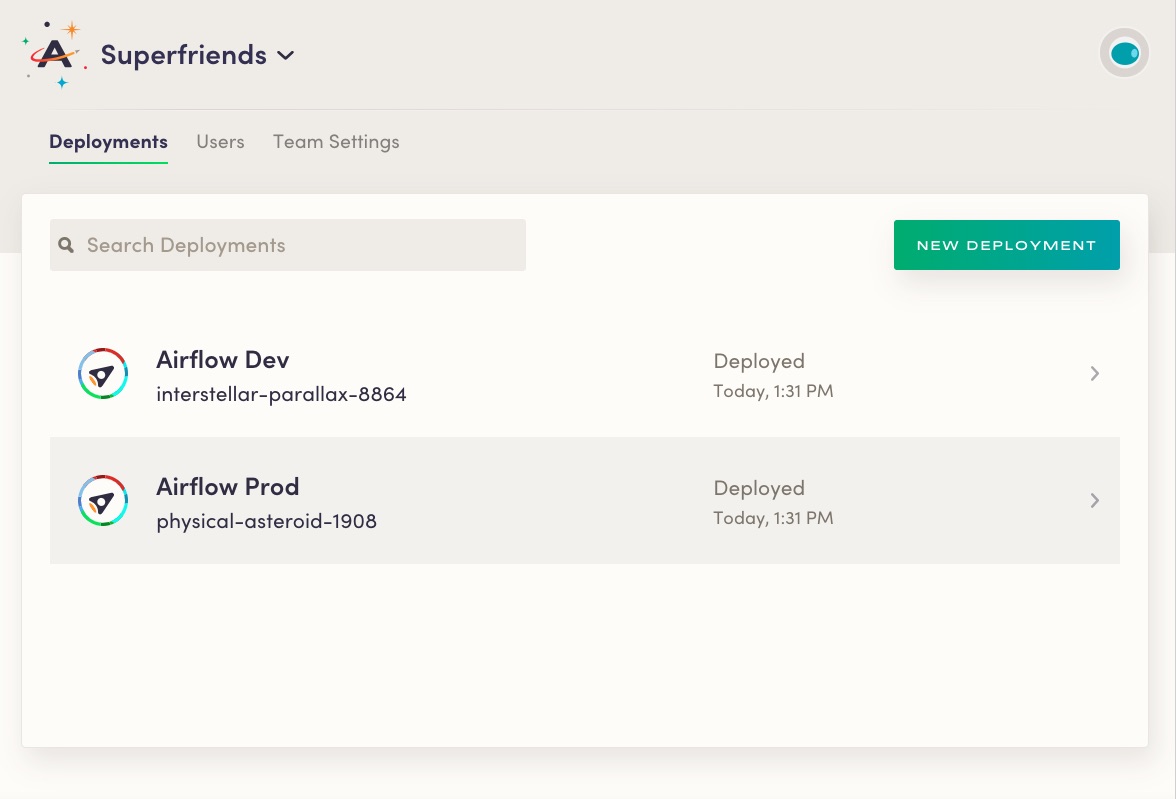The height and width of the screenshot is (799, 1176).
Task: Switch to the Deployments tab
Action: pyautogui.click(x=108, y=142)
